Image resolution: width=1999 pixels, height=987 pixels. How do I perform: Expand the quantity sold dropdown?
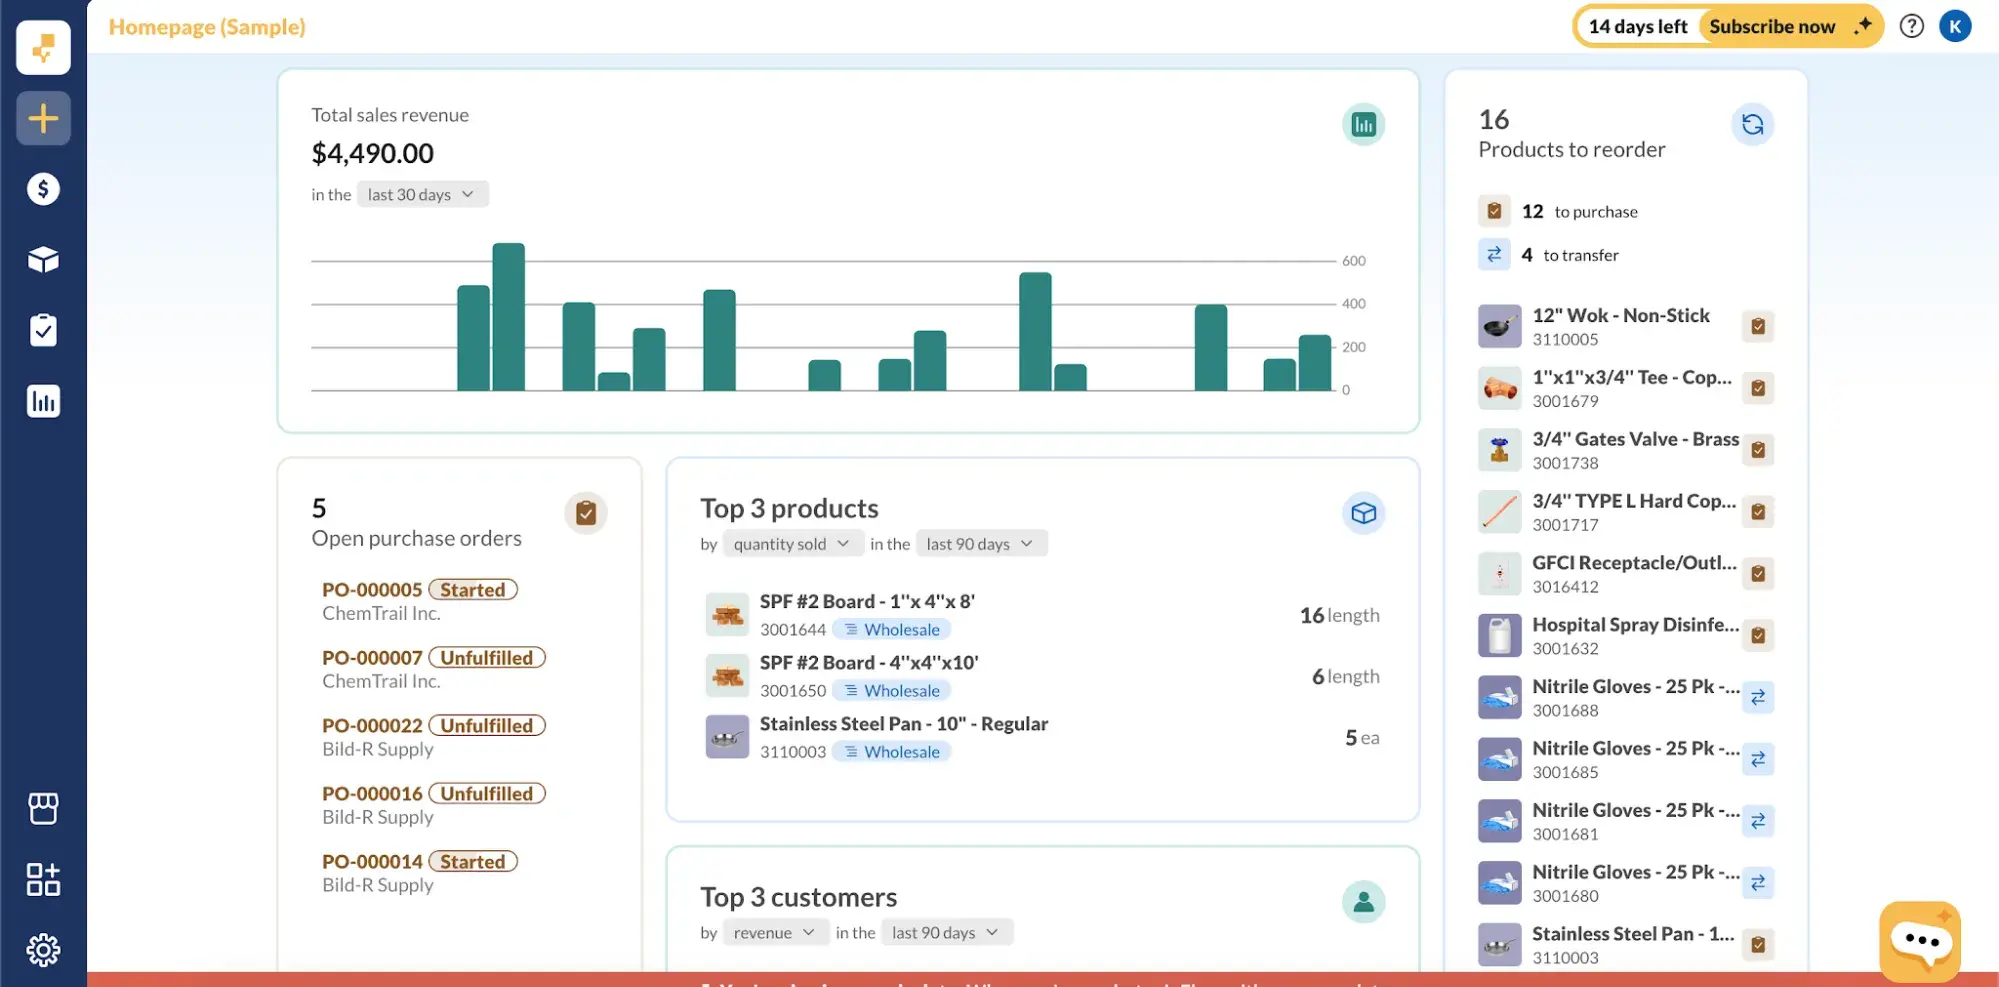[792, 543]
